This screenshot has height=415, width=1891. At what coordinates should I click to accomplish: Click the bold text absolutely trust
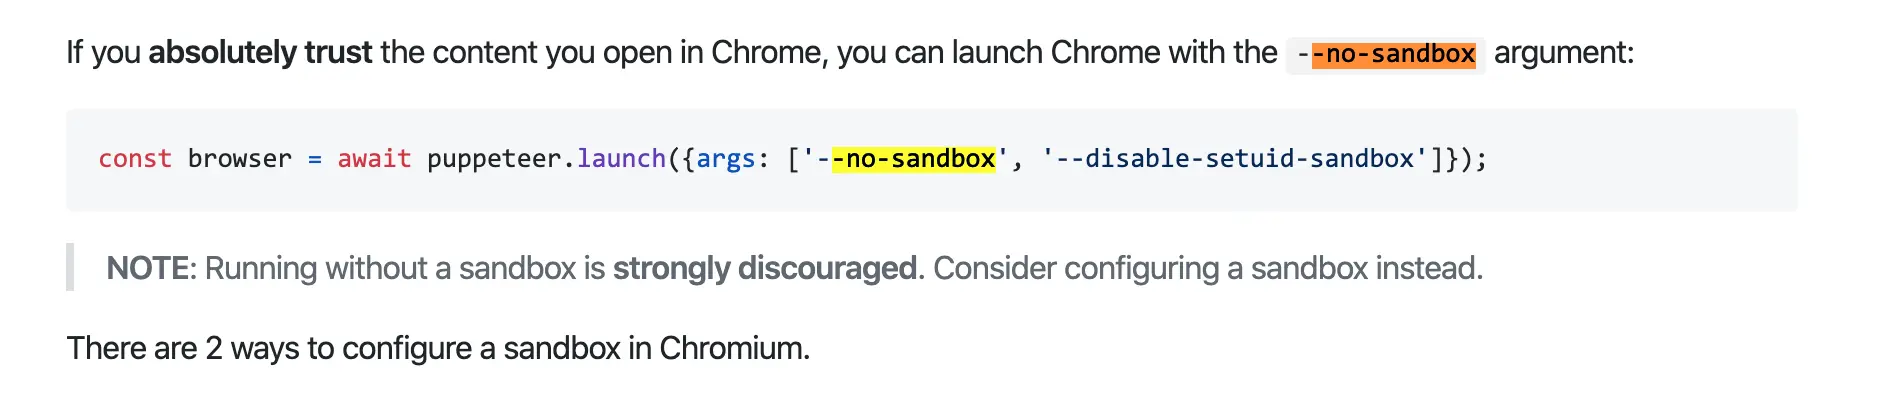click(260, 52)
